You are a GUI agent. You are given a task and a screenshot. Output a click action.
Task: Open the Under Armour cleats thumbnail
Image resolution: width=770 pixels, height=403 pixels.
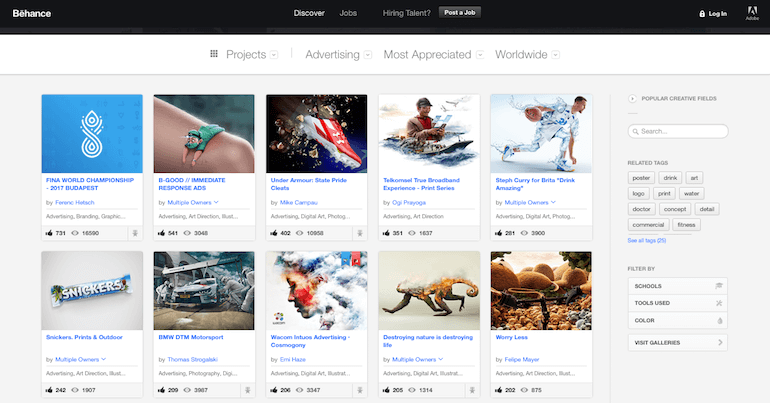316,134
